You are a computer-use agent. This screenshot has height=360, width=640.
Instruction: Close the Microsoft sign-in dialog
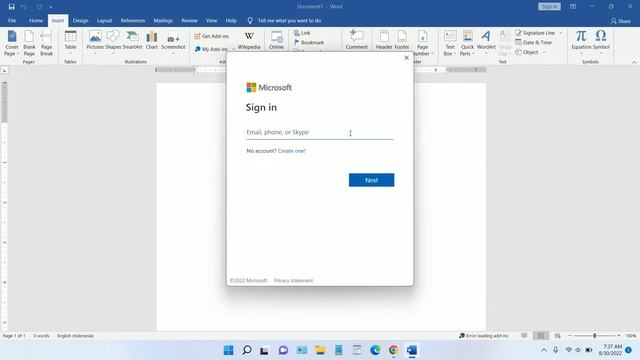tap(407, 58)
